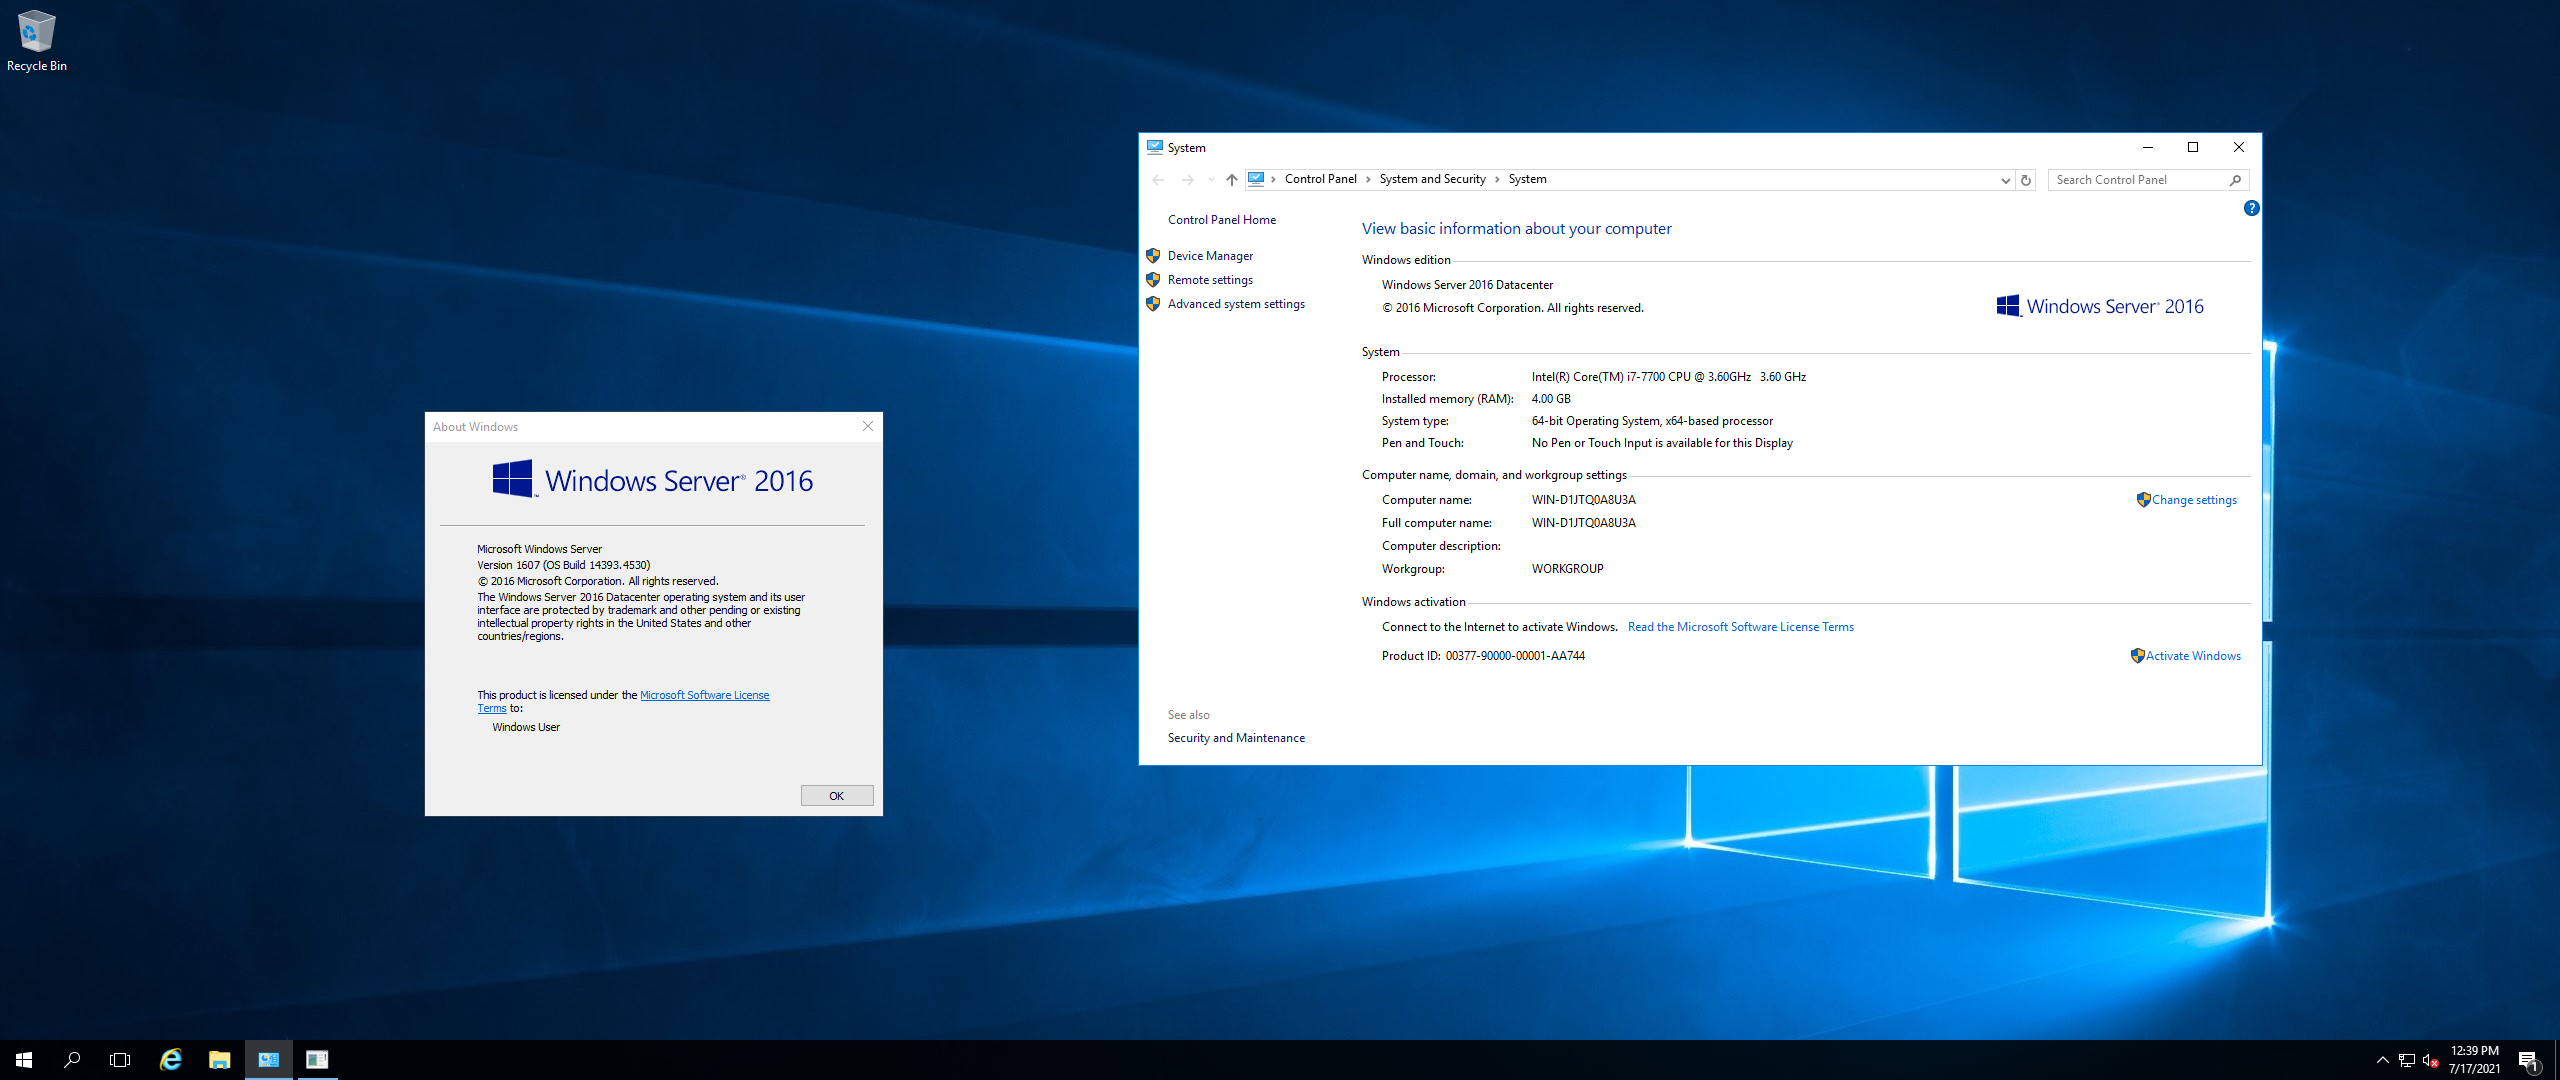Select the About Windows taskbar button
2560x1080 pixels.
[x=317, y=1060]
